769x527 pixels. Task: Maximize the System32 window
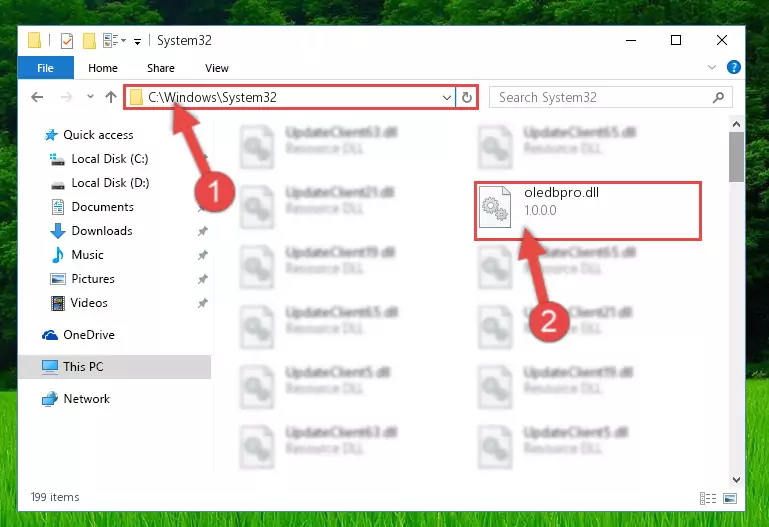point(676,41)
